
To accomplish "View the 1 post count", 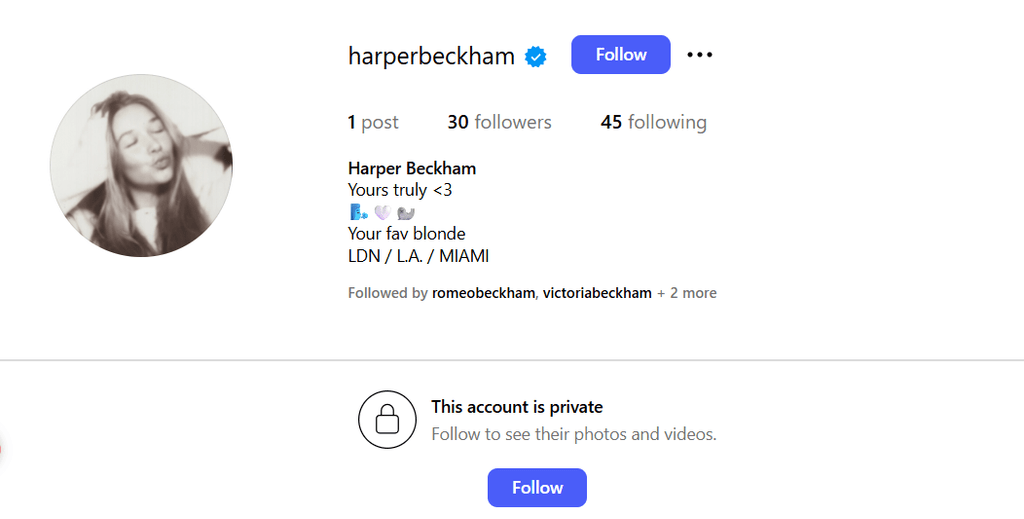I will click(x=373, y=122).
